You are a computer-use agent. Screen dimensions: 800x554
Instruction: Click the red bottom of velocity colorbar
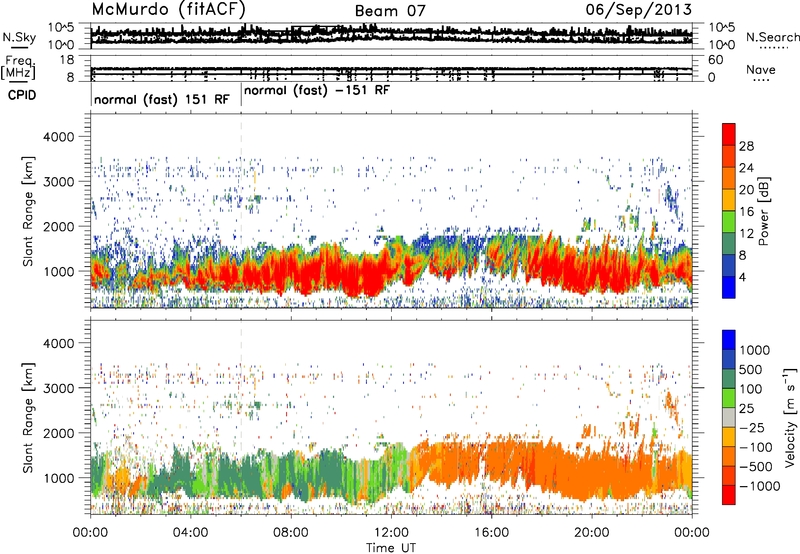tap(729, 495)
